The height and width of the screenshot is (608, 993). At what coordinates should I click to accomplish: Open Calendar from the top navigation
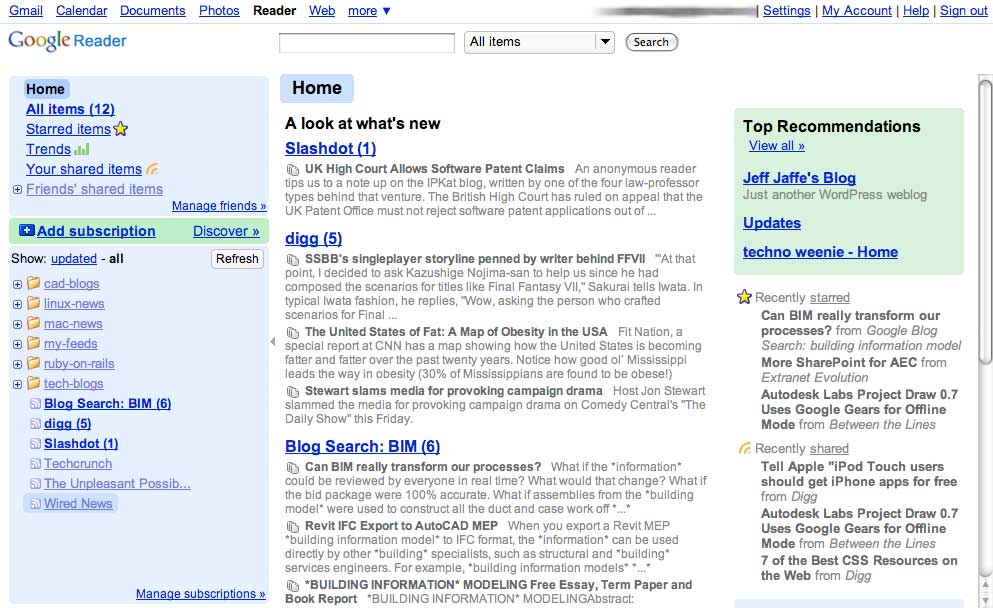[82, 11]
